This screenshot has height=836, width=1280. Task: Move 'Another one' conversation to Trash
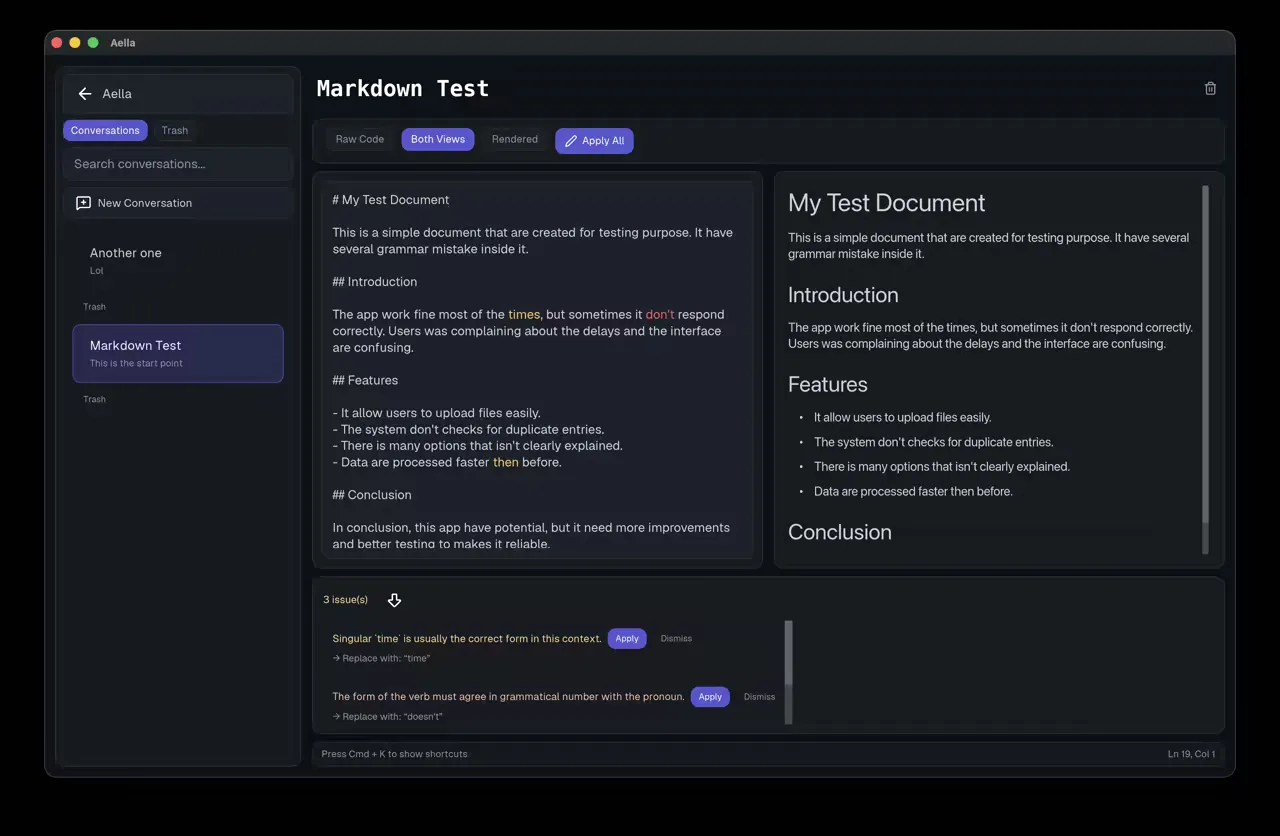95,307
